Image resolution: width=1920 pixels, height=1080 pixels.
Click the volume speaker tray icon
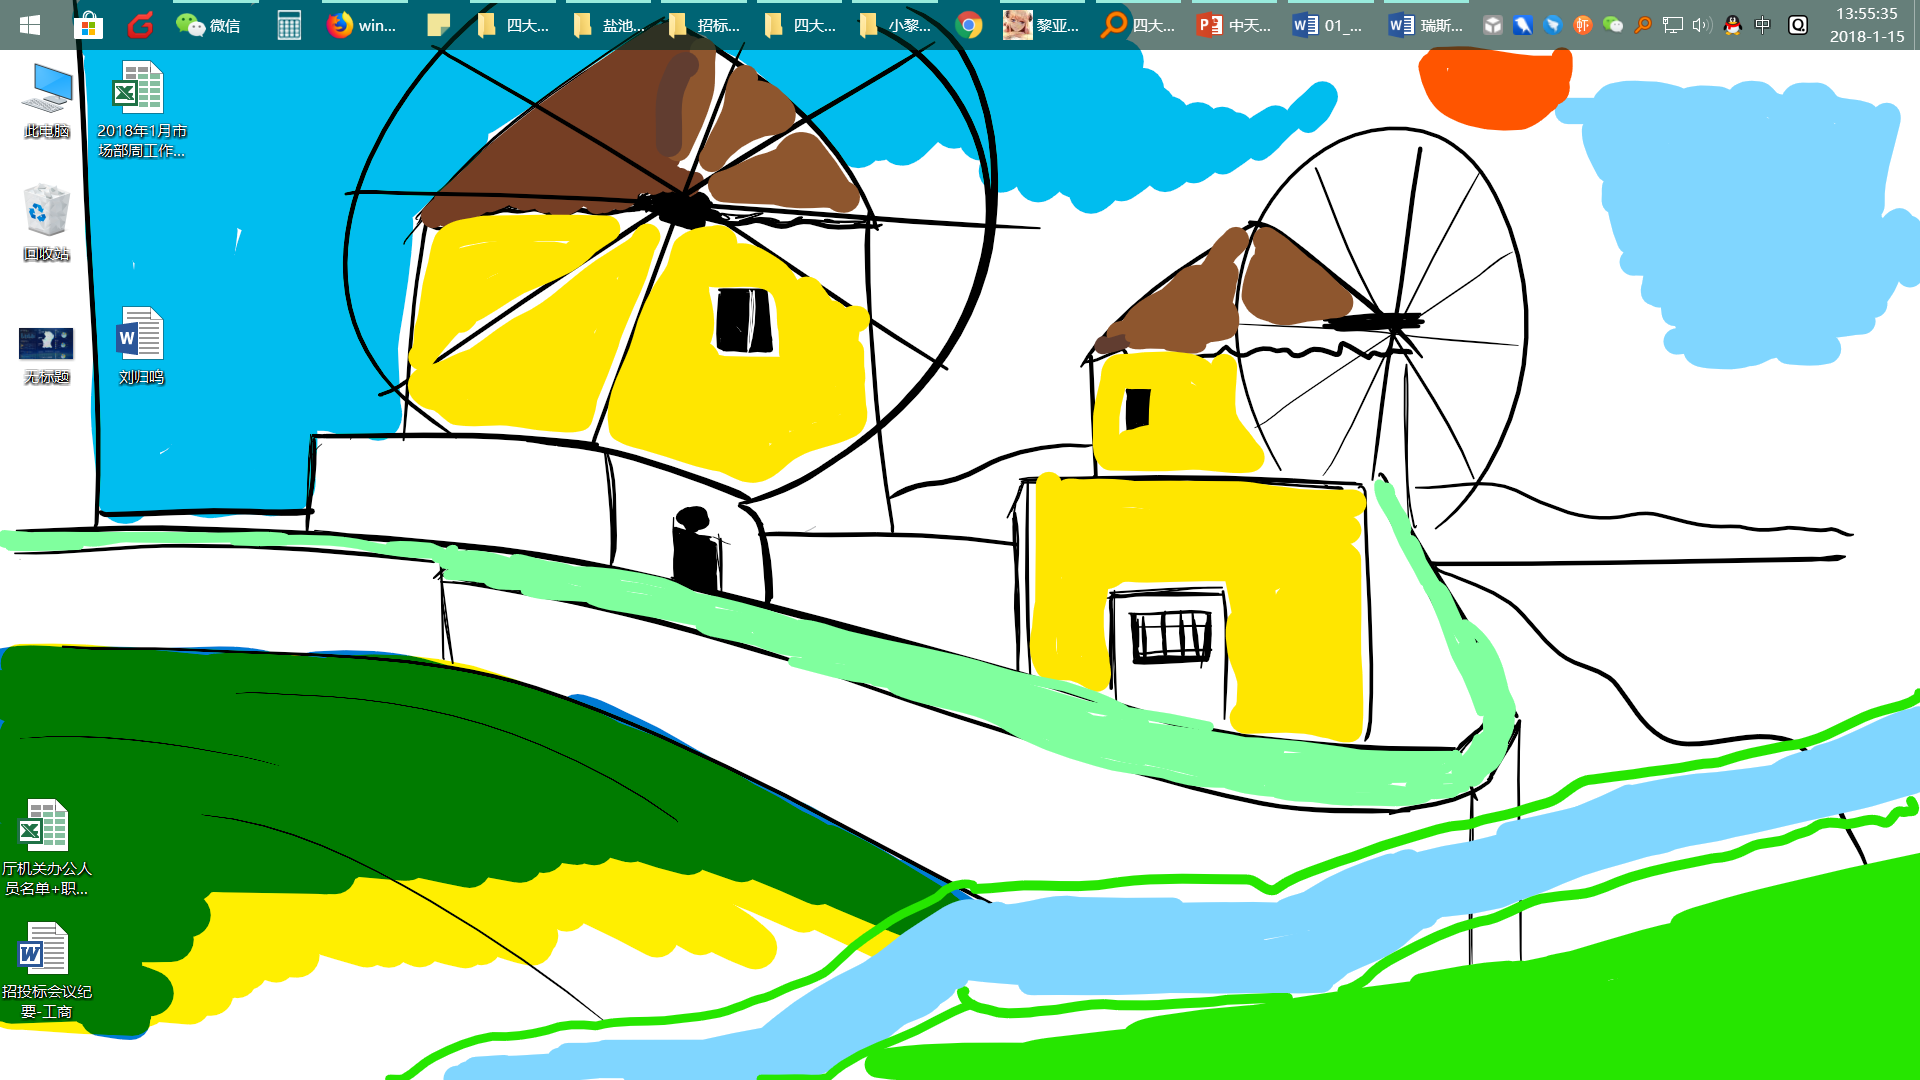tap(1701, 25)
